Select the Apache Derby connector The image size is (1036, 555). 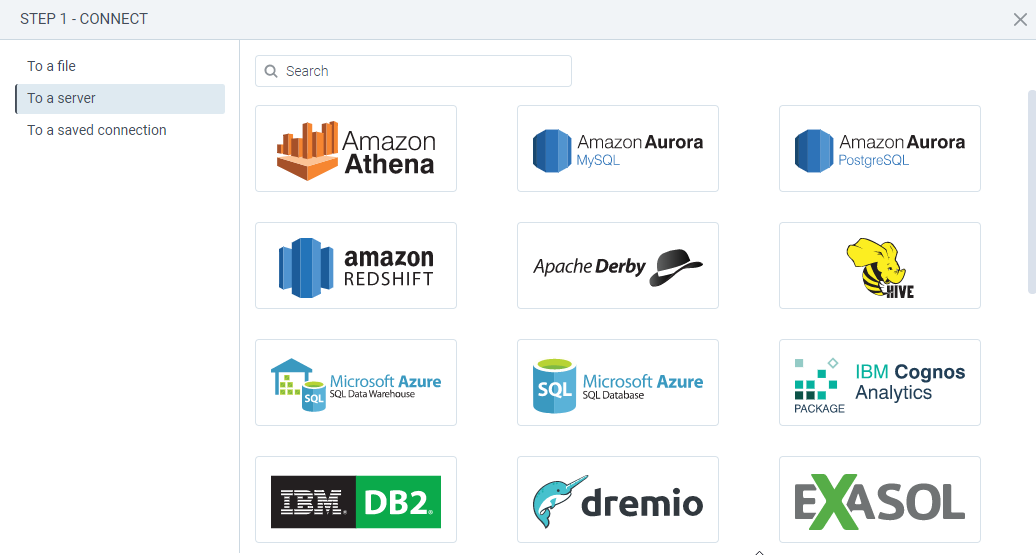617,266
